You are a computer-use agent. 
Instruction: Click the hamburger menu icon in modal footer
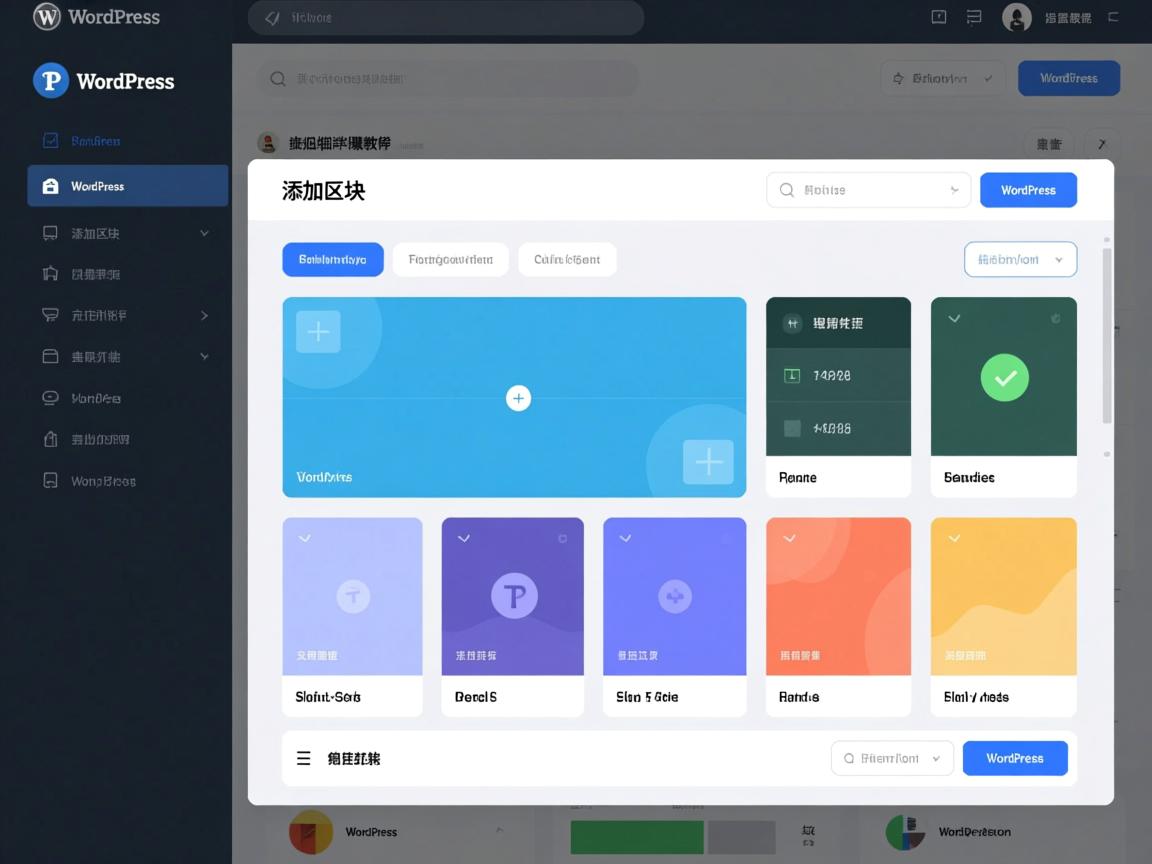pyautogui.click(x=303, y=758)
